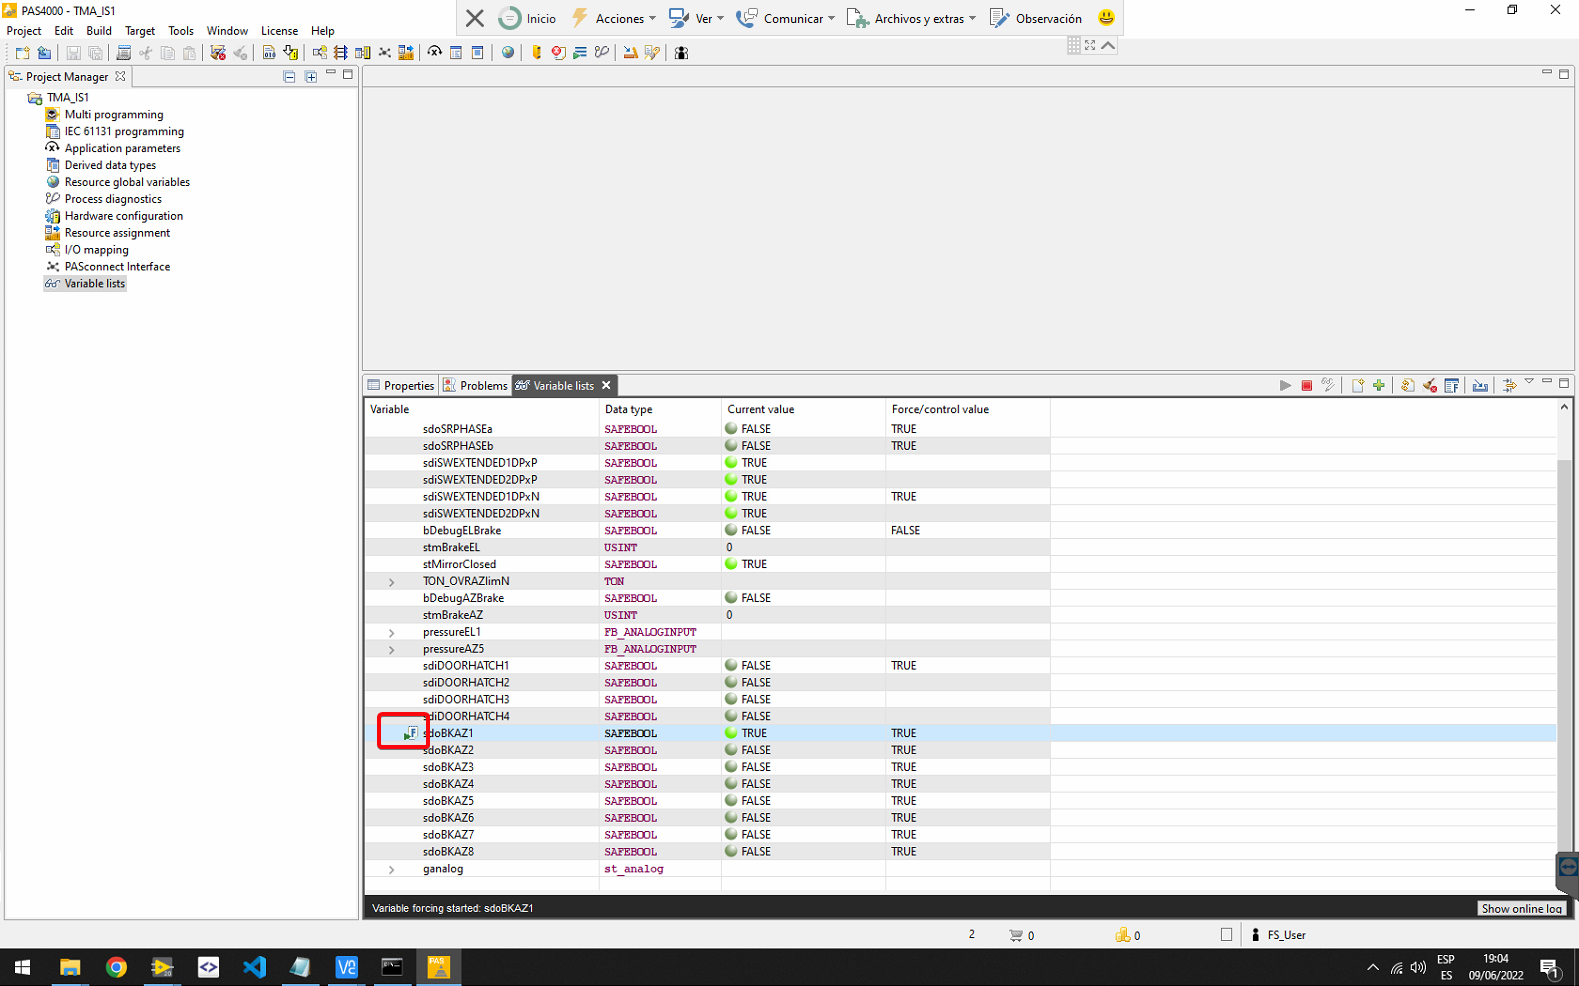The width and height of the screenshot is (1579, 986).
Task: Expand the pressureEL1 variable row
Action: 391,633
